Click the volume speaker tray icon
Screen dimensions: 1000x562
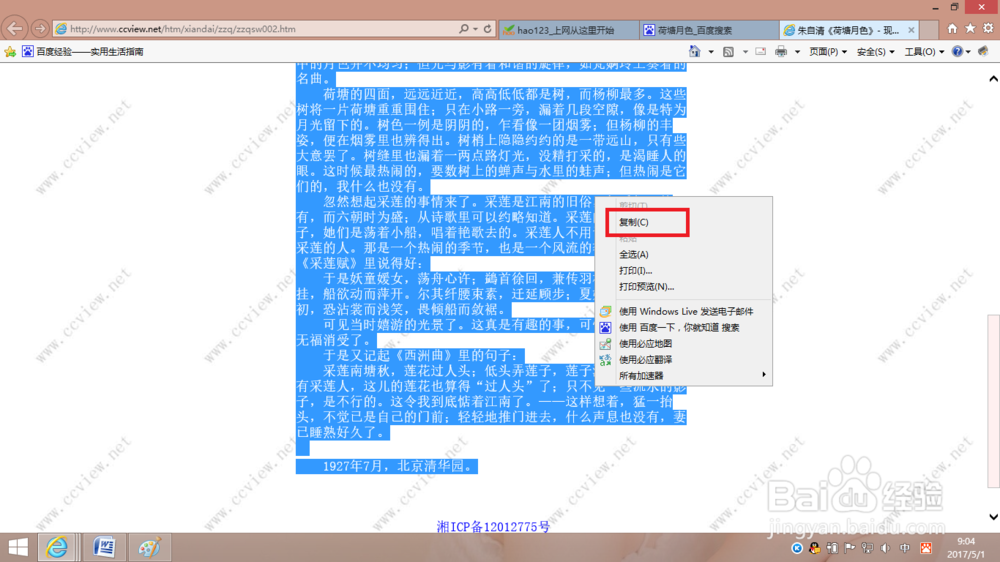(x=885, y=548)
